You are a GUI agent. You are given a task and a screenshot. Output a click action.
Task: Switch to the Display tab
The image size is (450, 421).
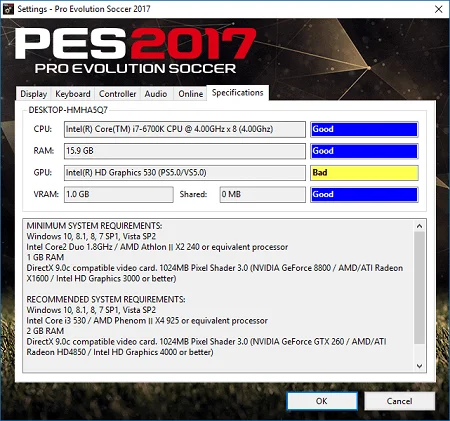click(33, 94)
